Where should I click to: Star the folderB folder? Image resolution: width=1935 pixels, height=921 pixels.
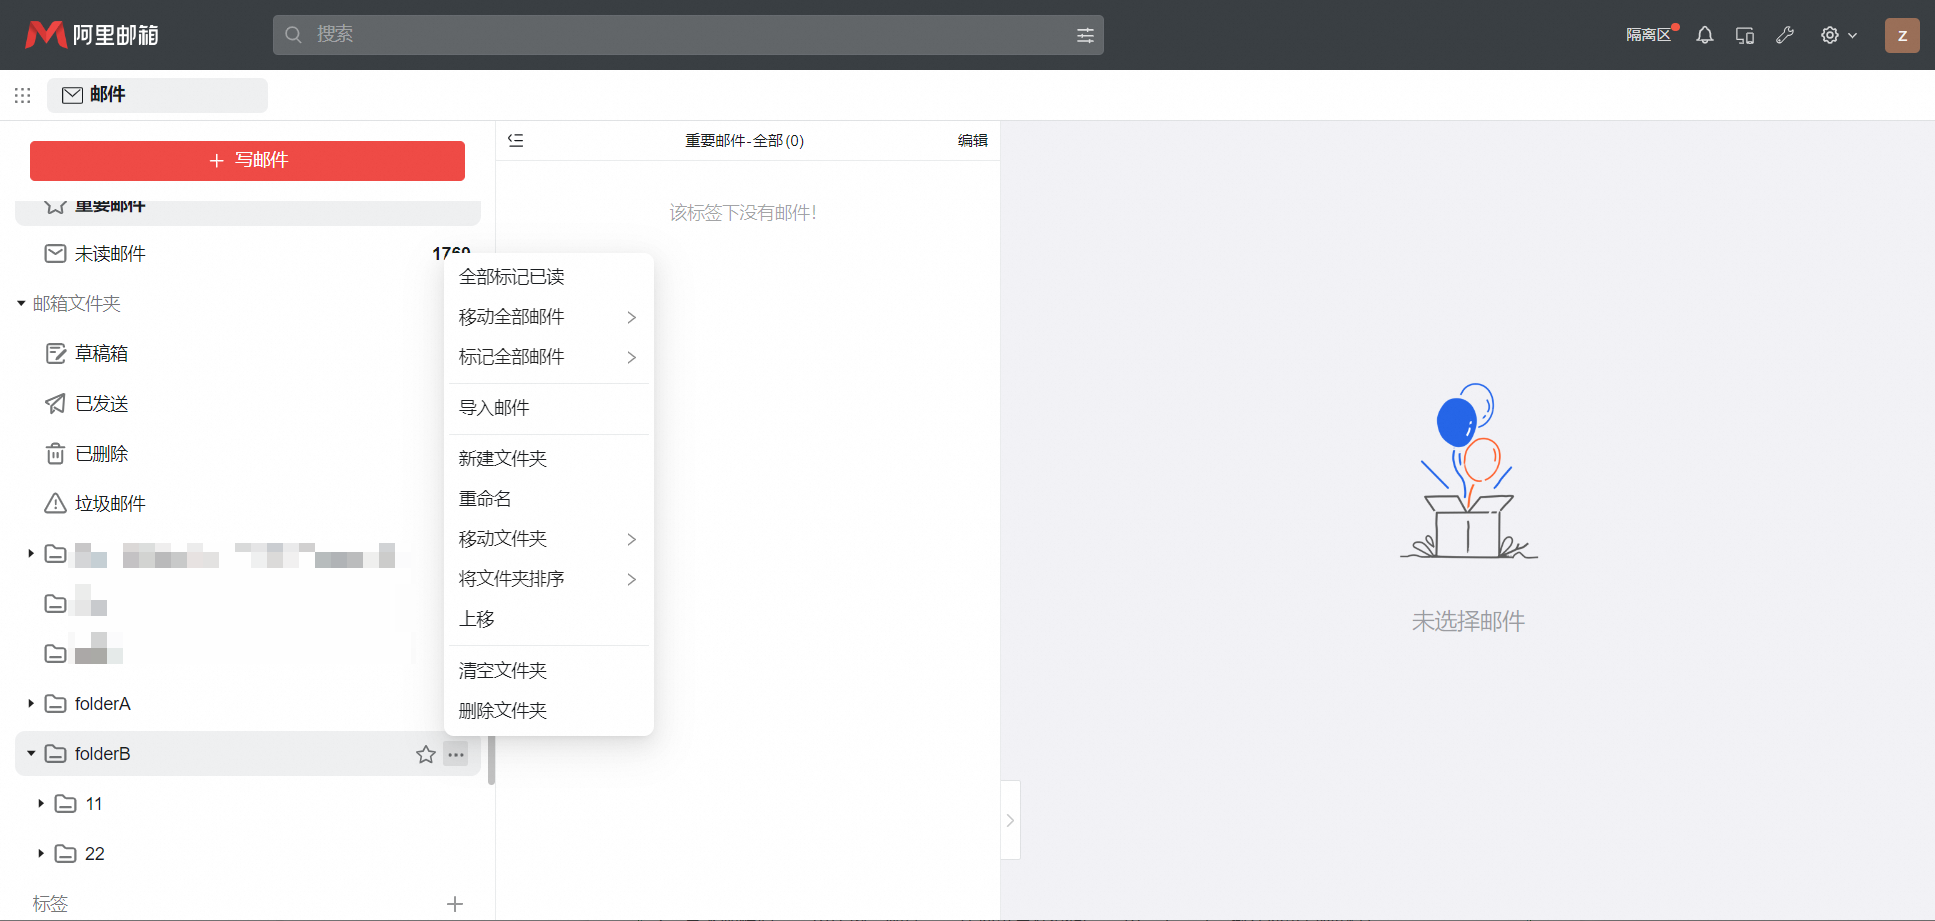click(426, 754)
